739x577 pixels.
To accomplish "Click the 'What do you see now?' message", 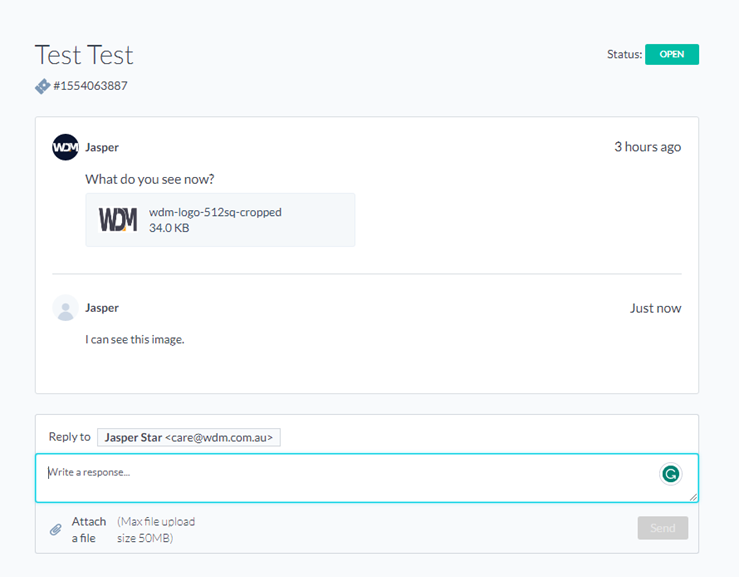I will click(x=149, y=179).
